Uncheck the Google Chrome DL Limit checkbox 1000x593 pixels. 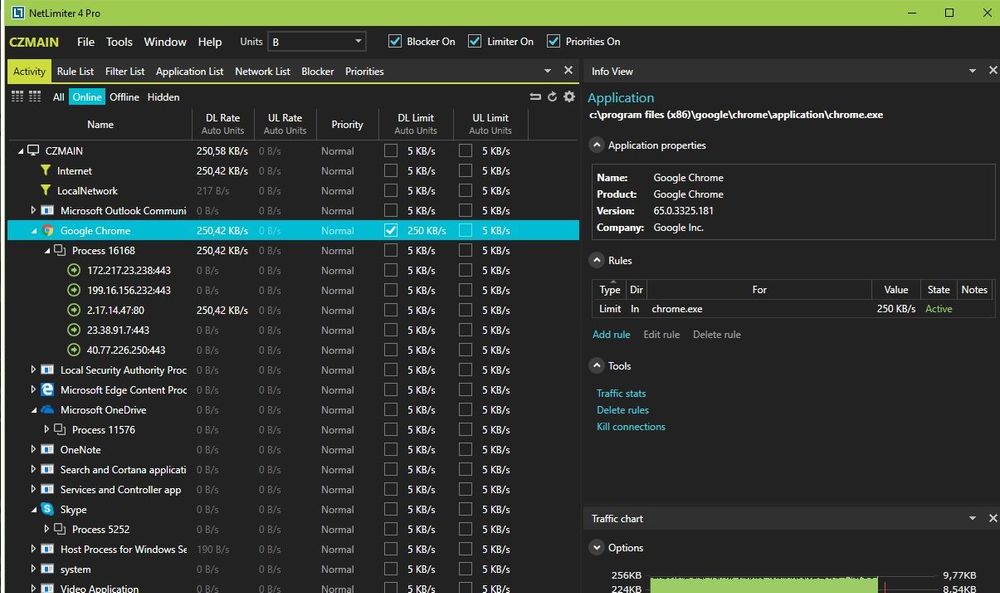click(x=391, y=230)
